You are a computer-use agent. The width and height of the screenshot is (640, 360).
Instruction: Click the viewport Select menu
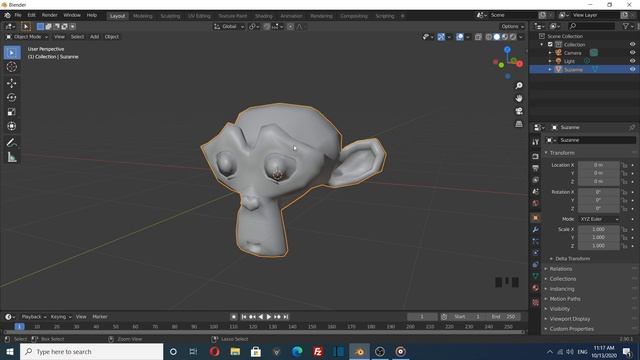(77, 37)
